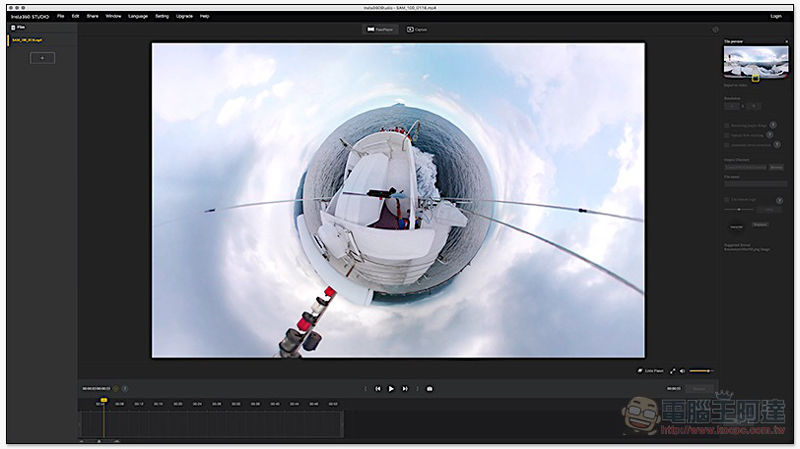Viewport: 800px width, 449px height.
Task: Mute audio with the speaker icon
Action: pos(683,370)
